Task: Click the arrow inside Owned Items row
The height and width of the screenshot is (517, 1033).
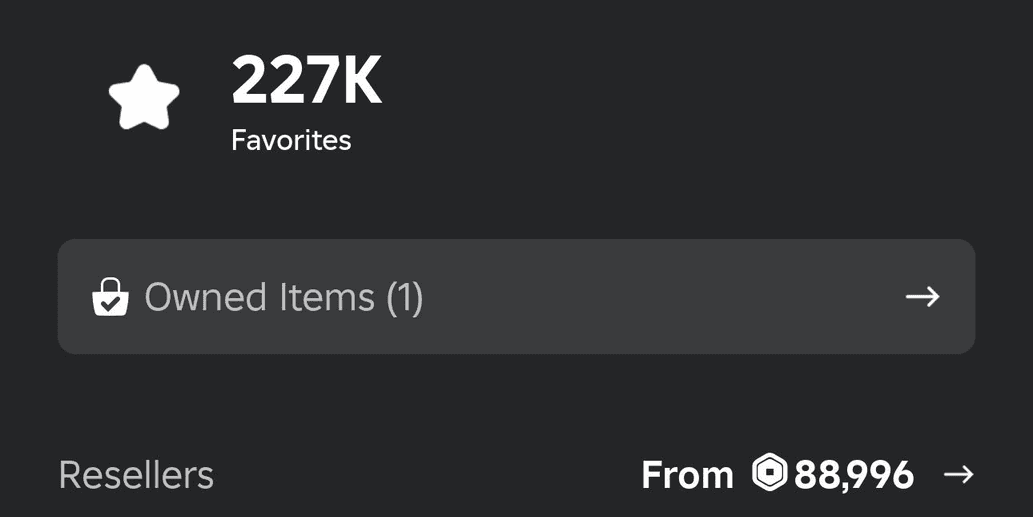Action: (922, 296)
